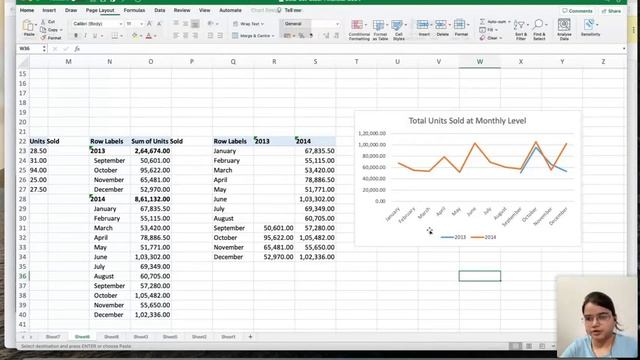The width and height of the screenshot is (640, 360).
Task: Open the Data ribbon tab
Action: (x=160, y=10)
